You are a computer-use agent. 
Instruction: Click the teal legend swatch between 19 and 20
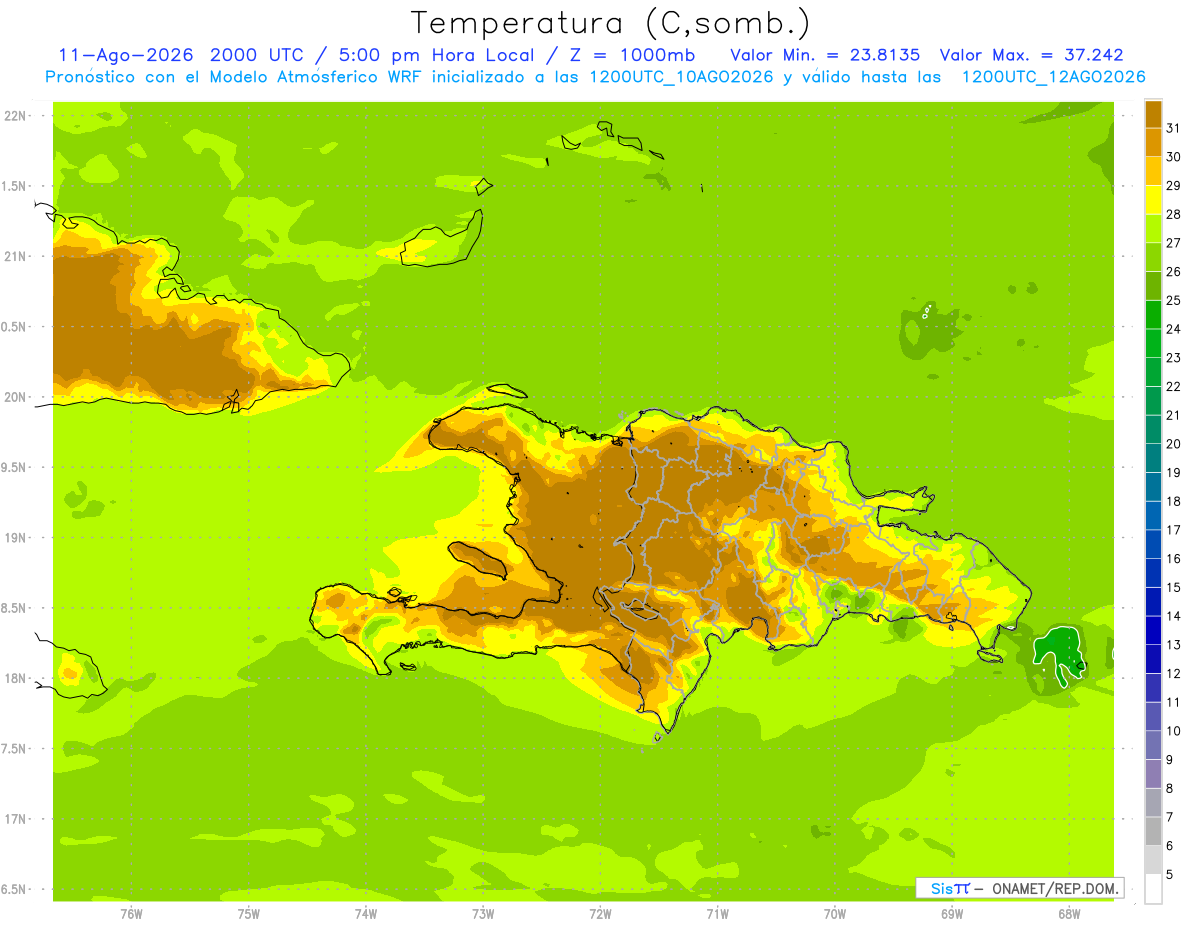click(1153, 458)
